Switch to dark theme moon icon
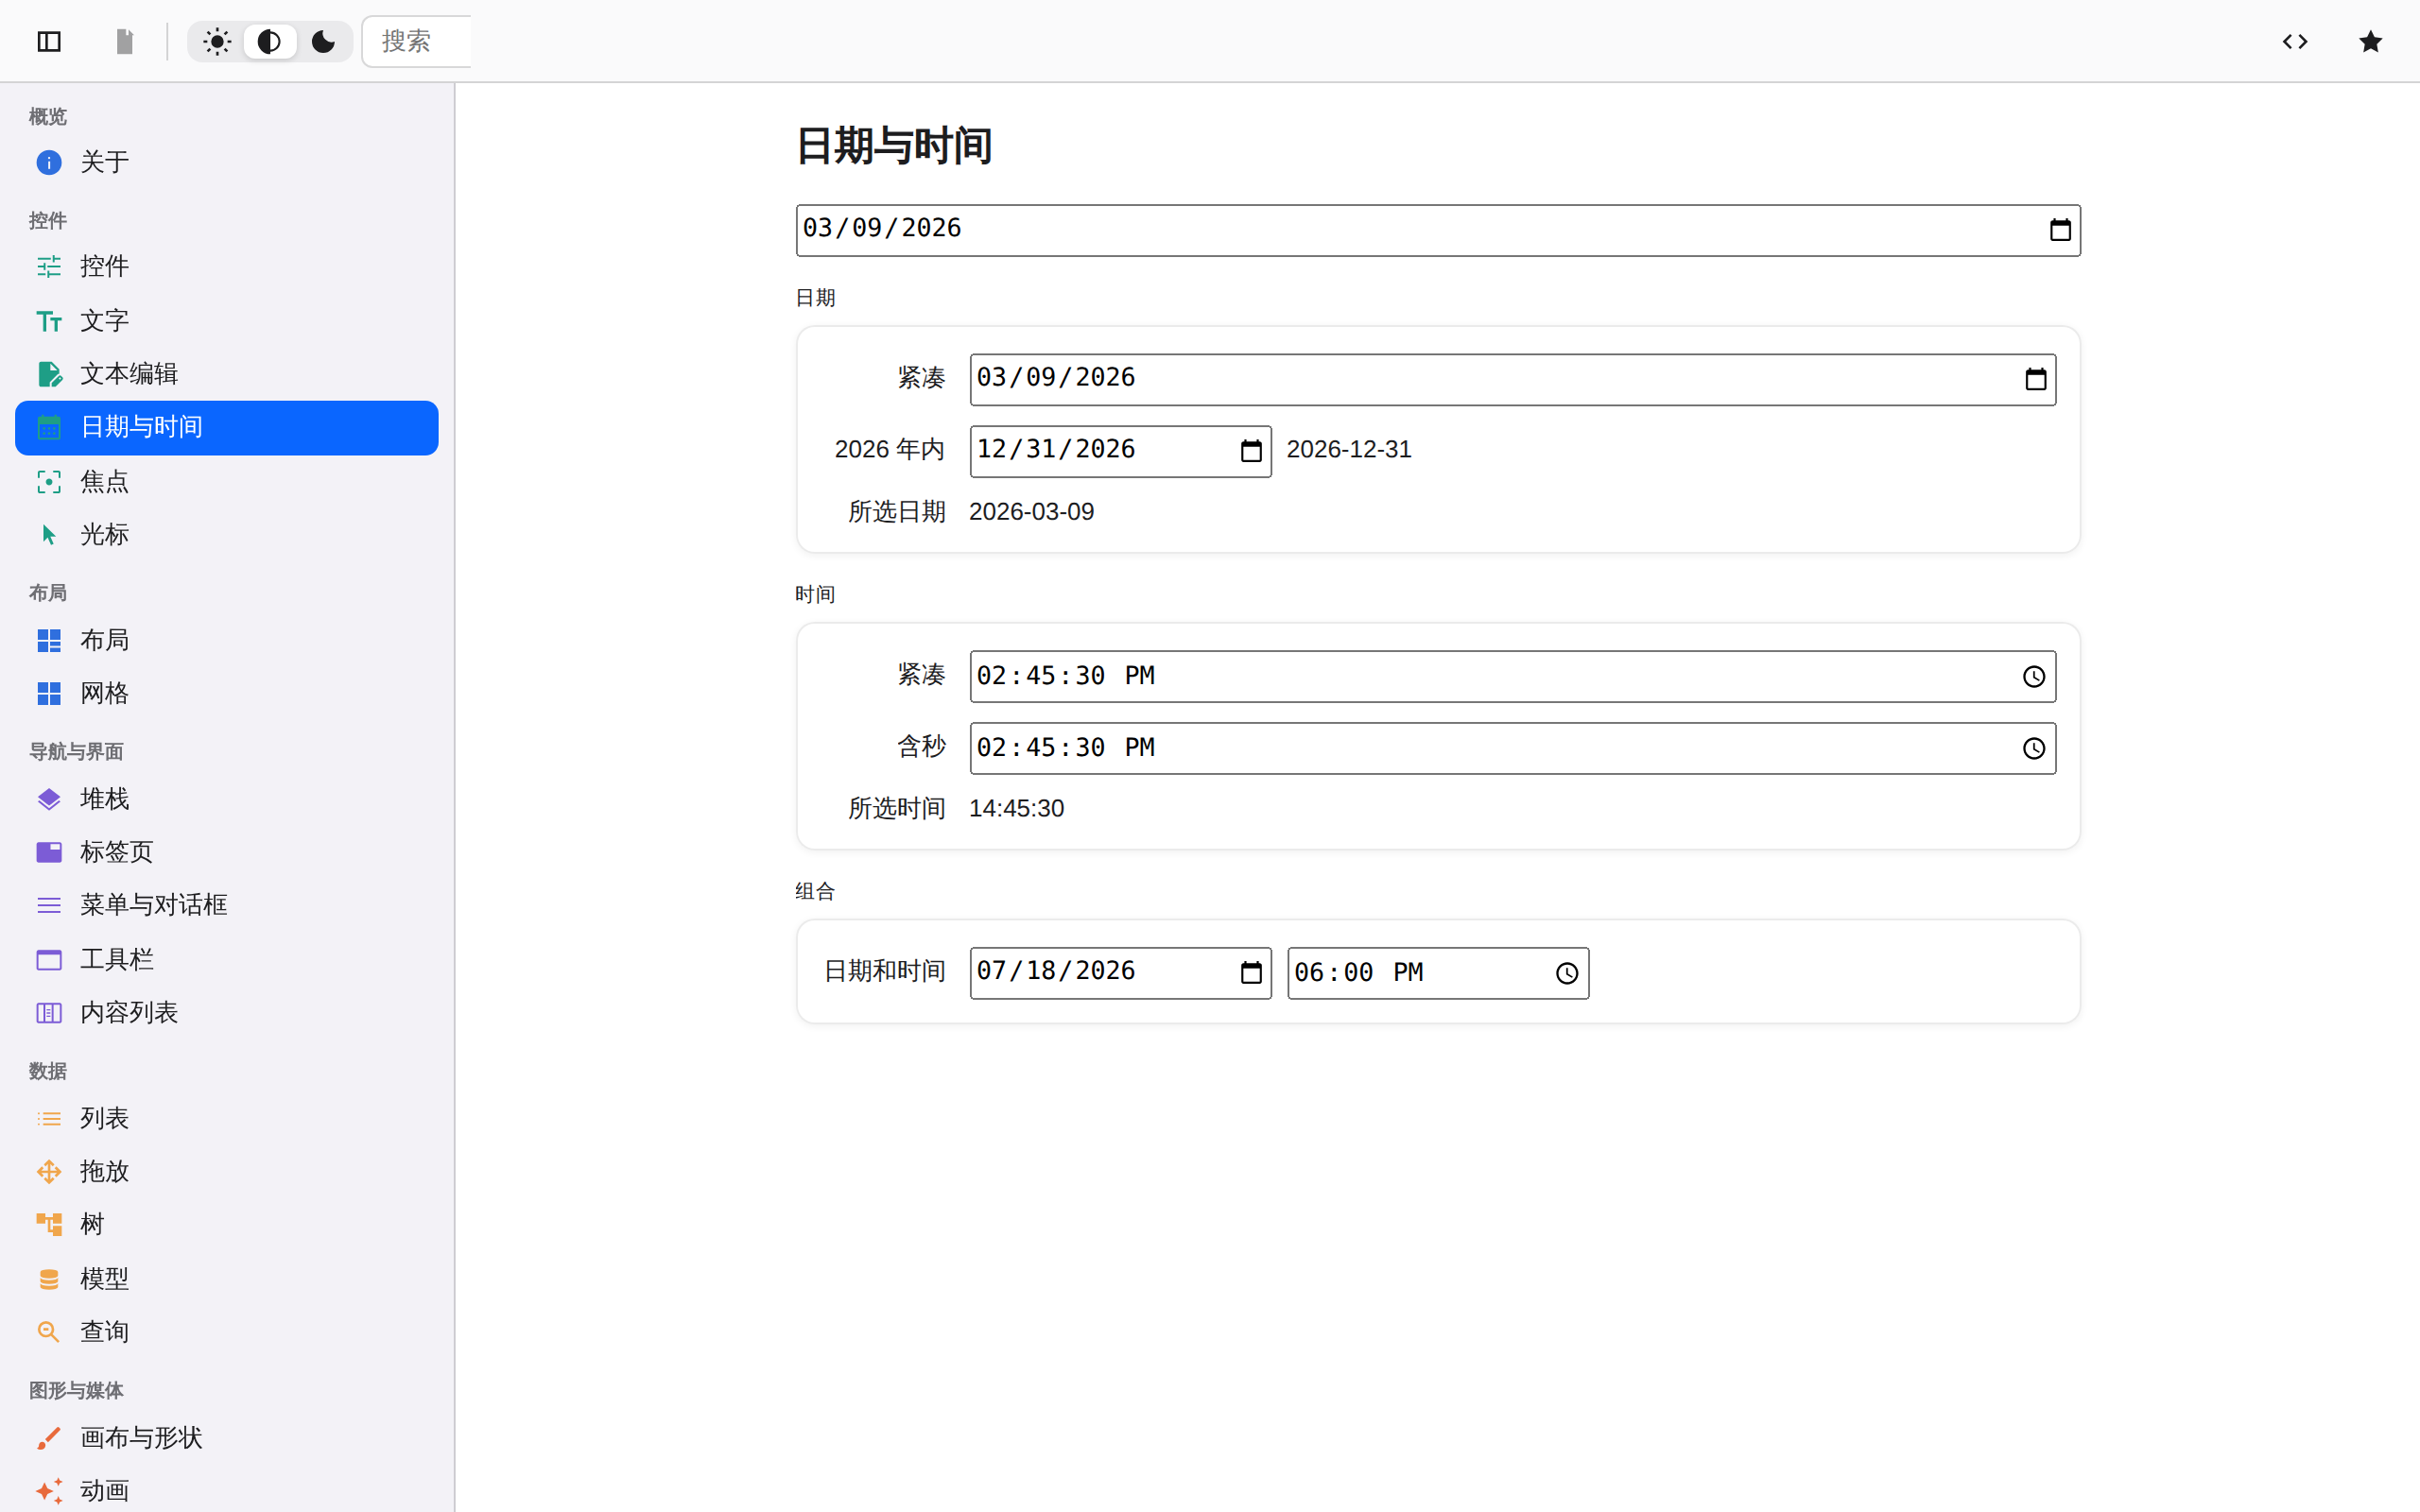Image resolution: width=2420 pixels, height=1512 pixels. [x=323, y=41]
